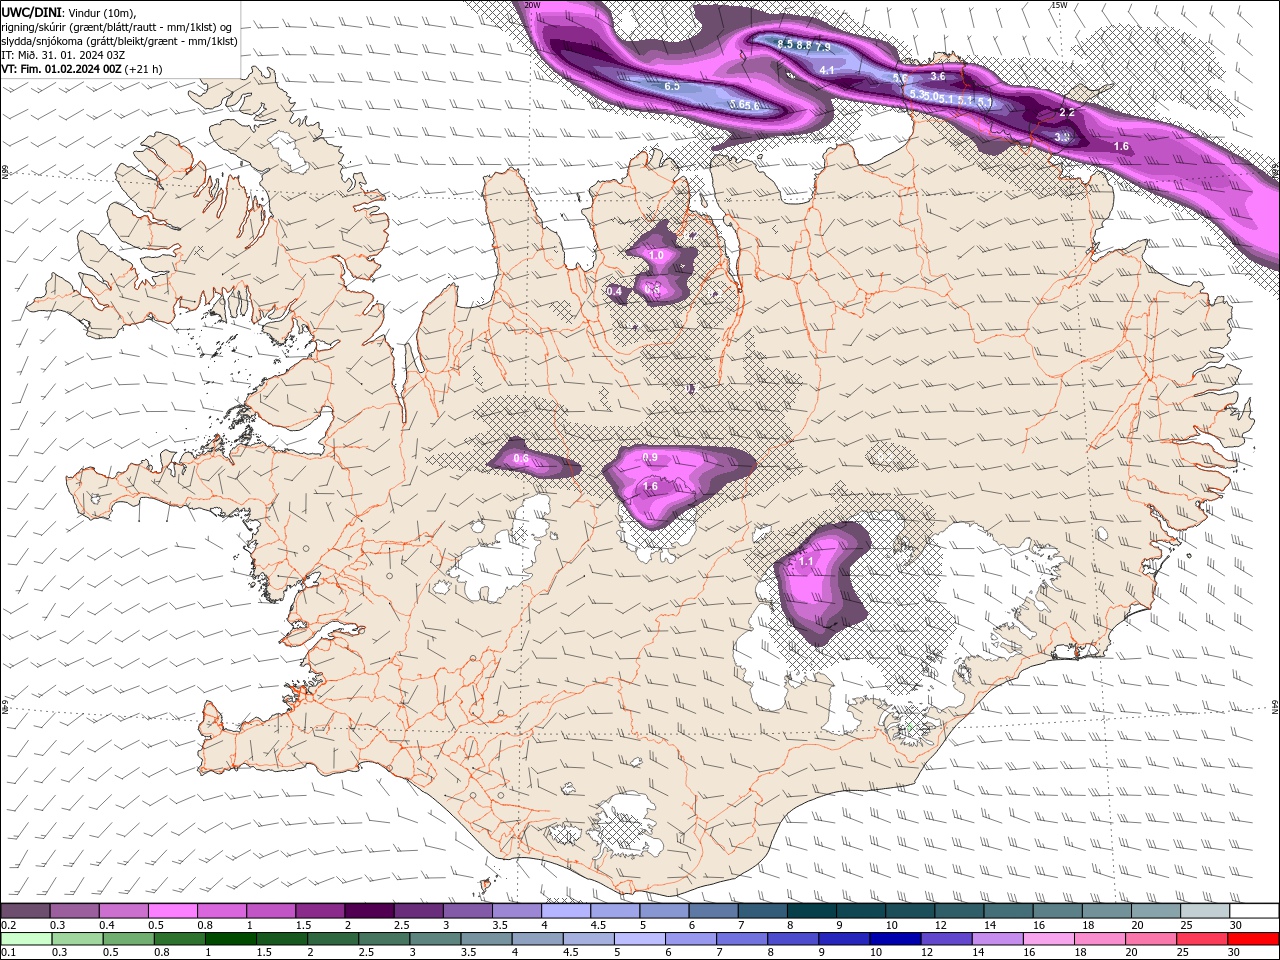
Task: Click the 6.5 precipitation value offshore north
Action: pyautogui.click(x=672, y=87)
